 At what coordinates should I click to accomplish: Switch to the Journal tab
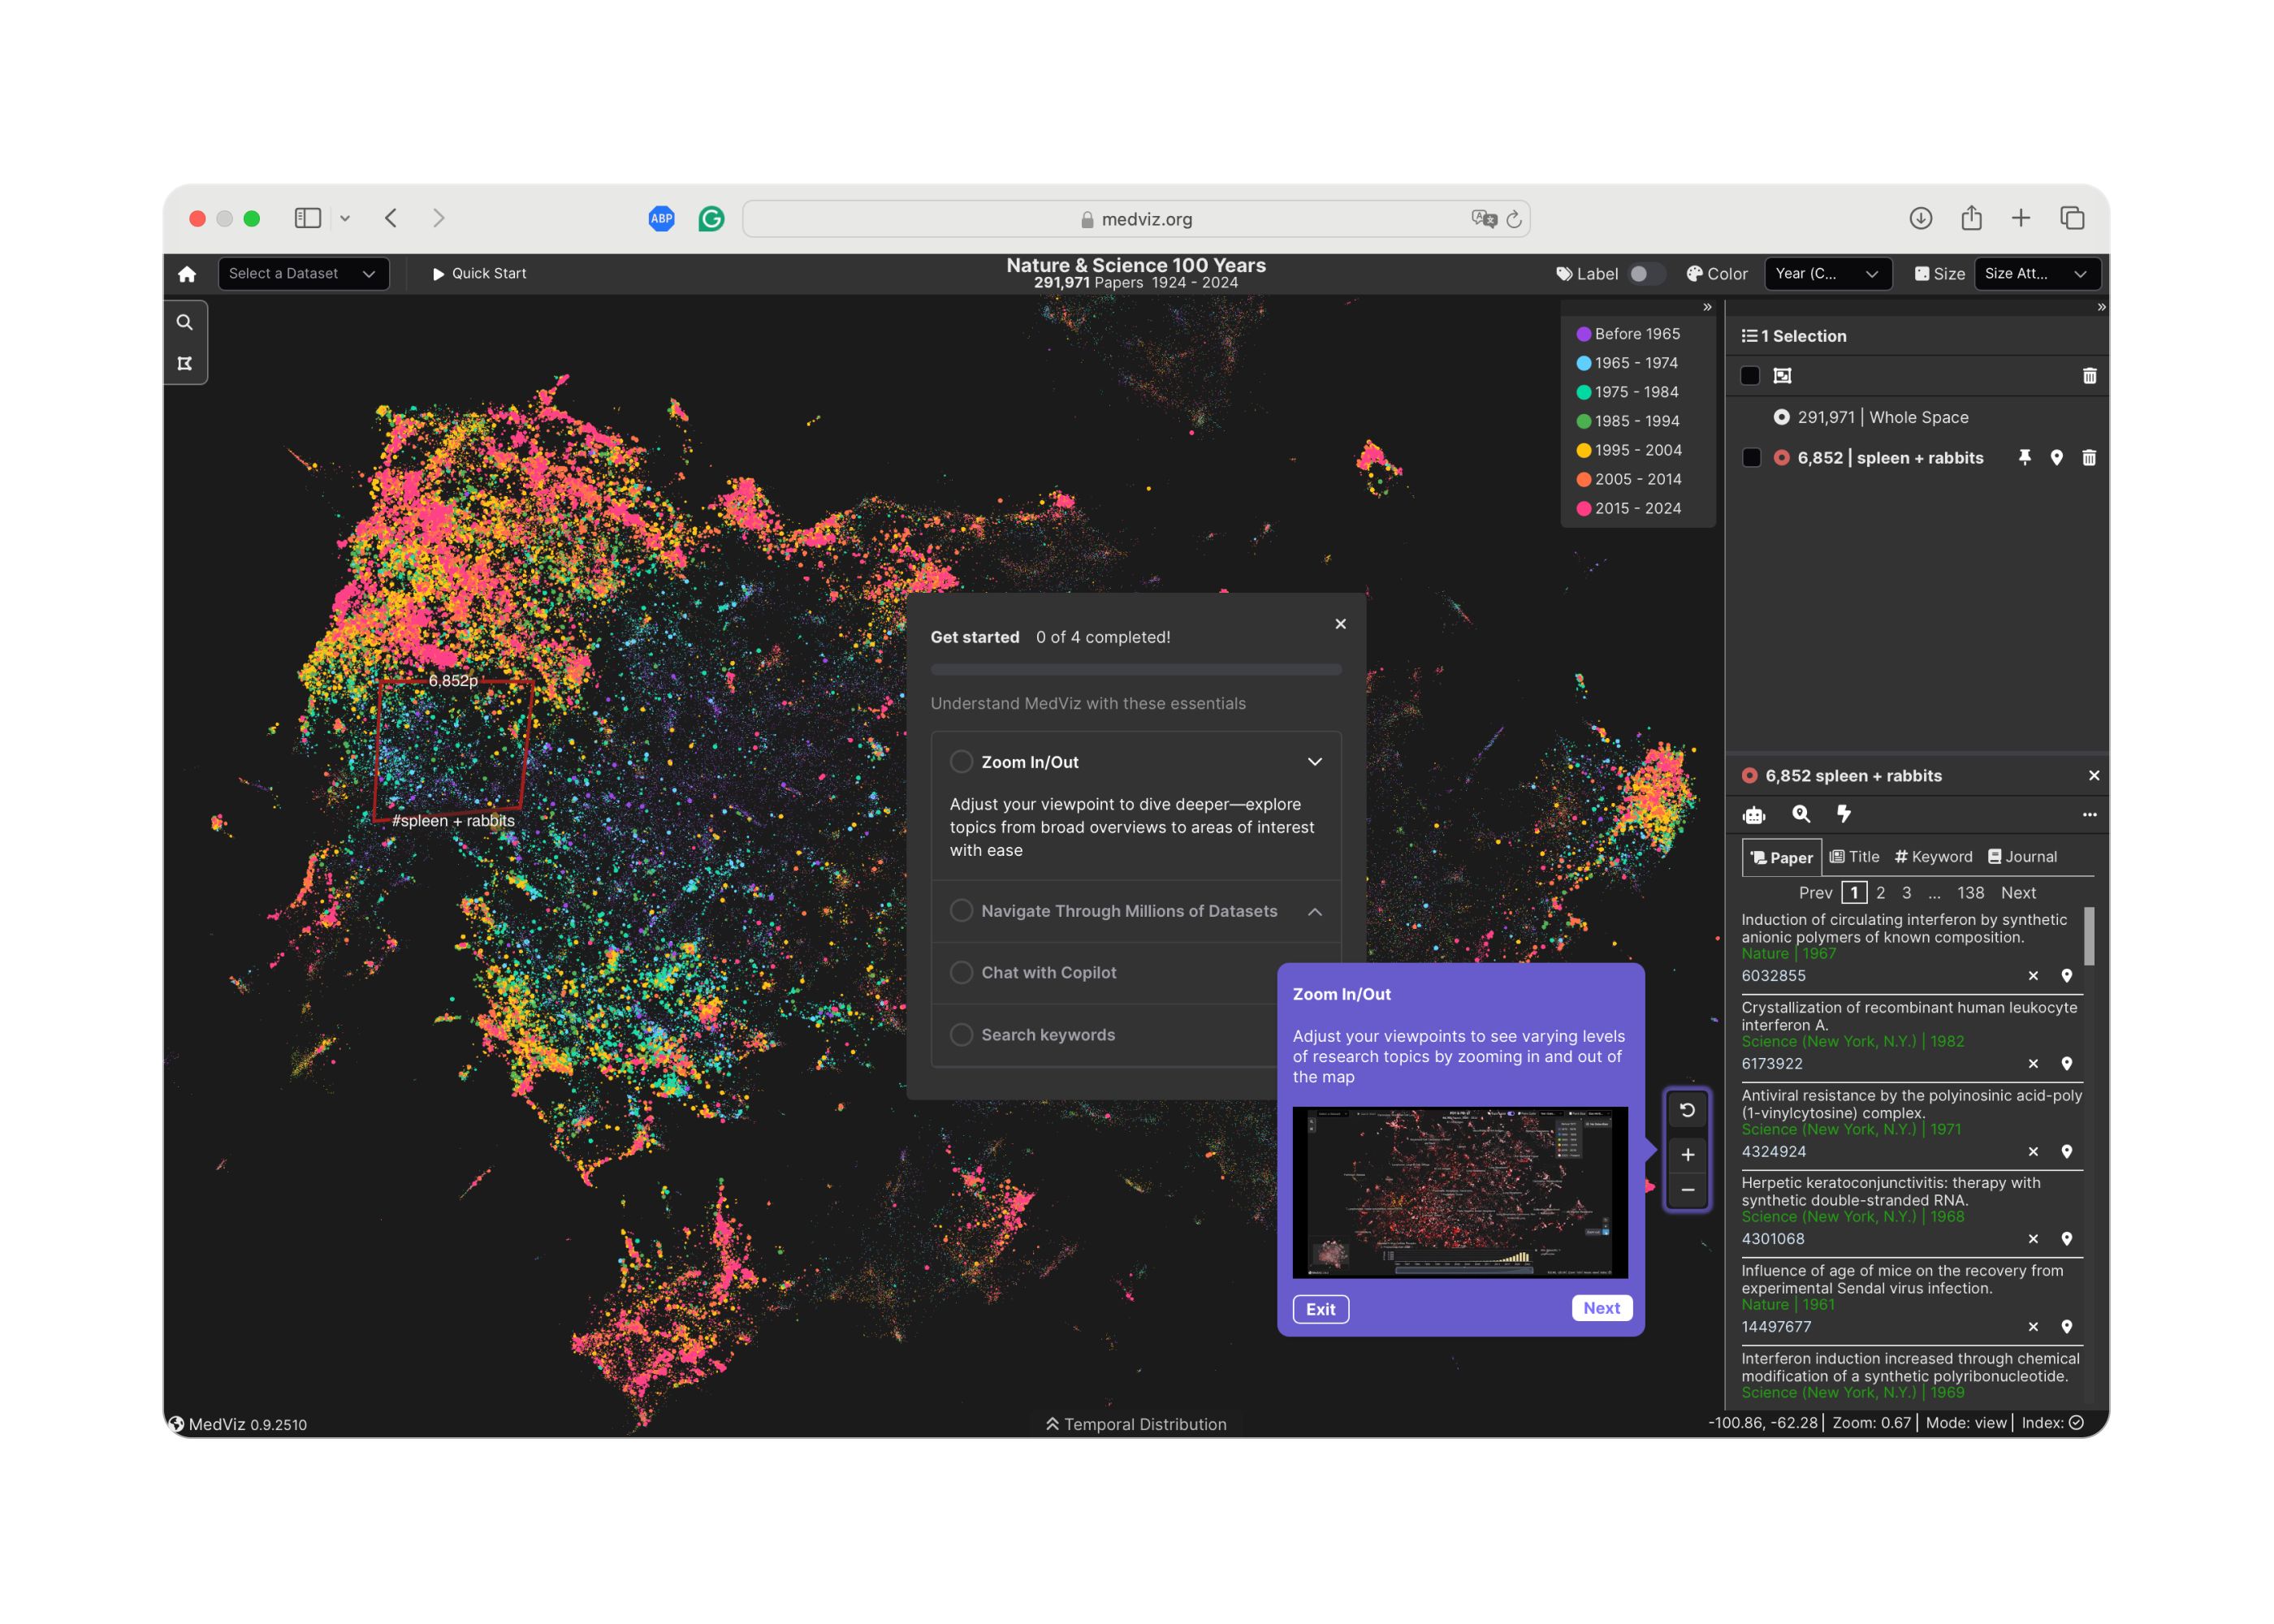click(2022, 857)
